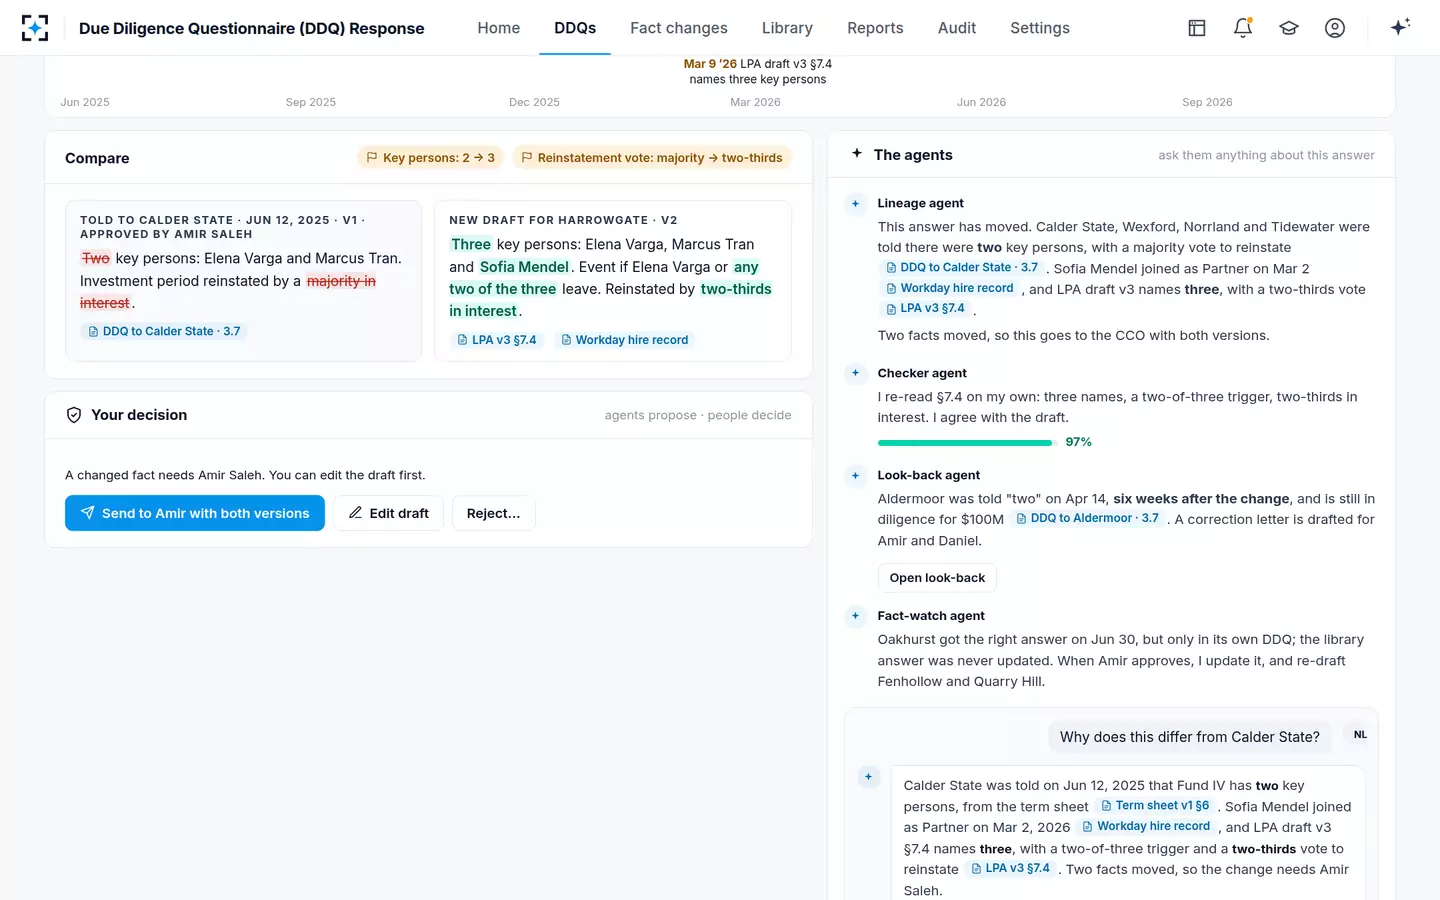The height and width of the screenshot is (900, 1440).
Task: Click Key persons: 2 → 3 flag
Action: pos(430,158)
